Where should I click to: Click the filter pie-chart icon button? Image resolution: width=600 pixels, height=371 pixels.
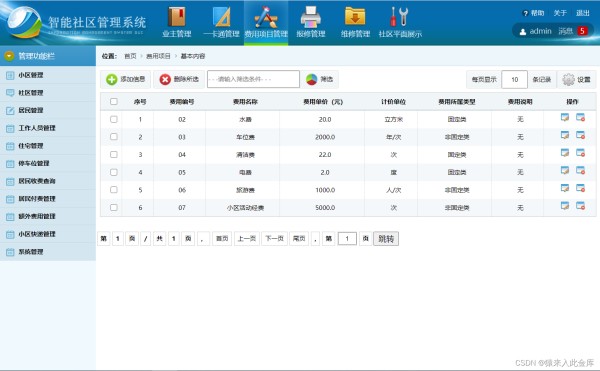[x=312, y=79]
